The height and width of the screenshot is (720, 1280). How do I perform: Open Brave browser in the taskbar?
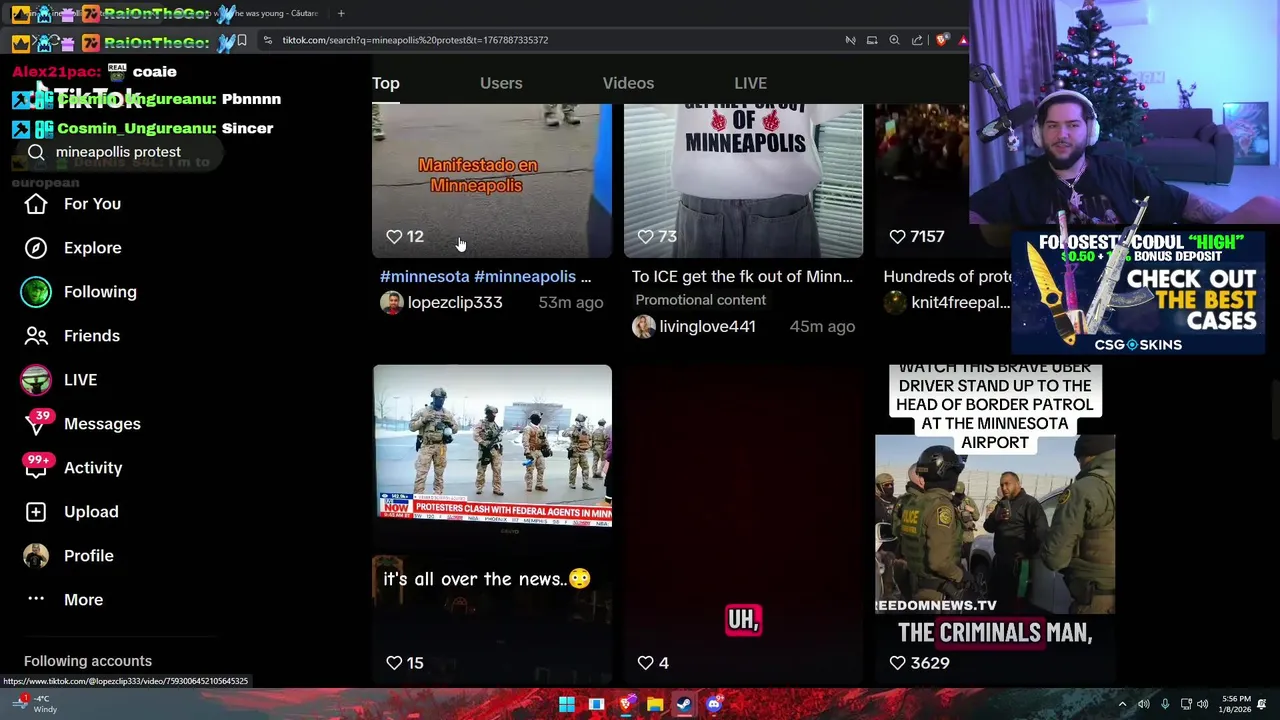626,704
